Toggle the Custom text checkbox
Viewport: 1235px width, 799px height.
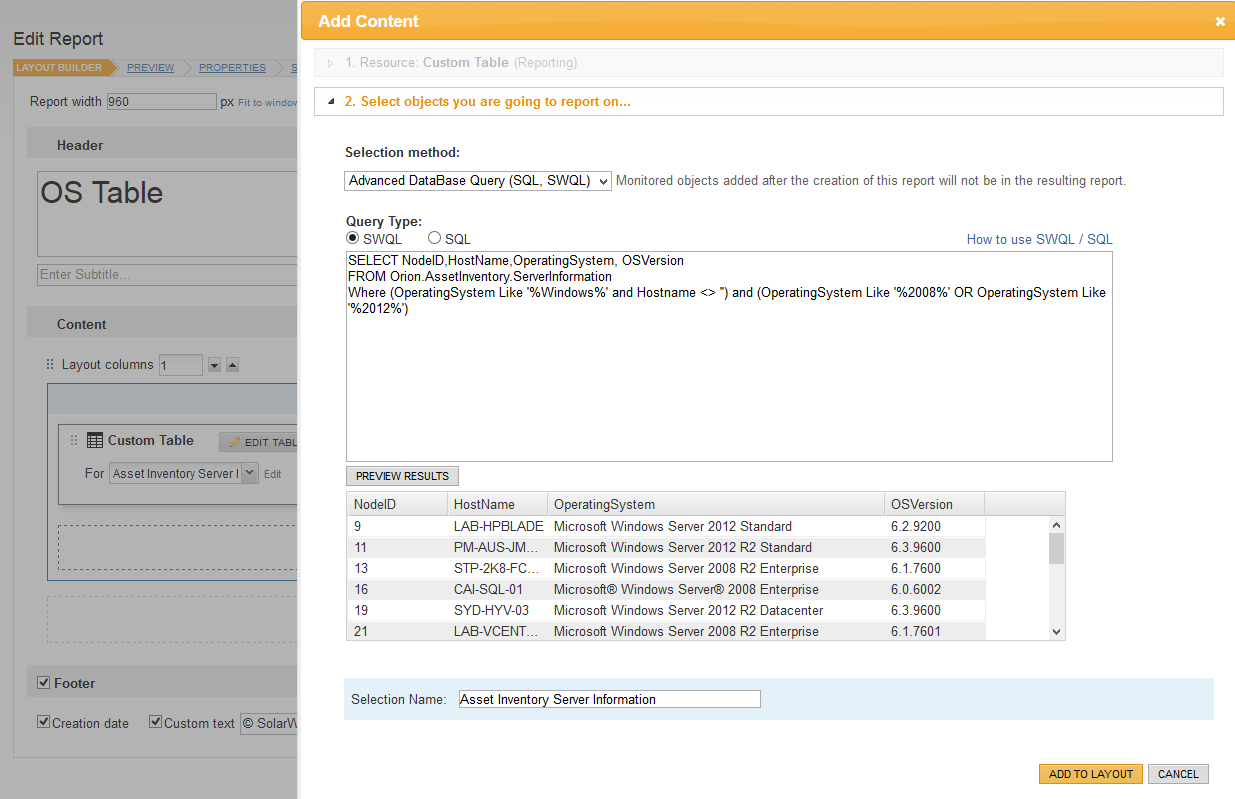[155, 722]
